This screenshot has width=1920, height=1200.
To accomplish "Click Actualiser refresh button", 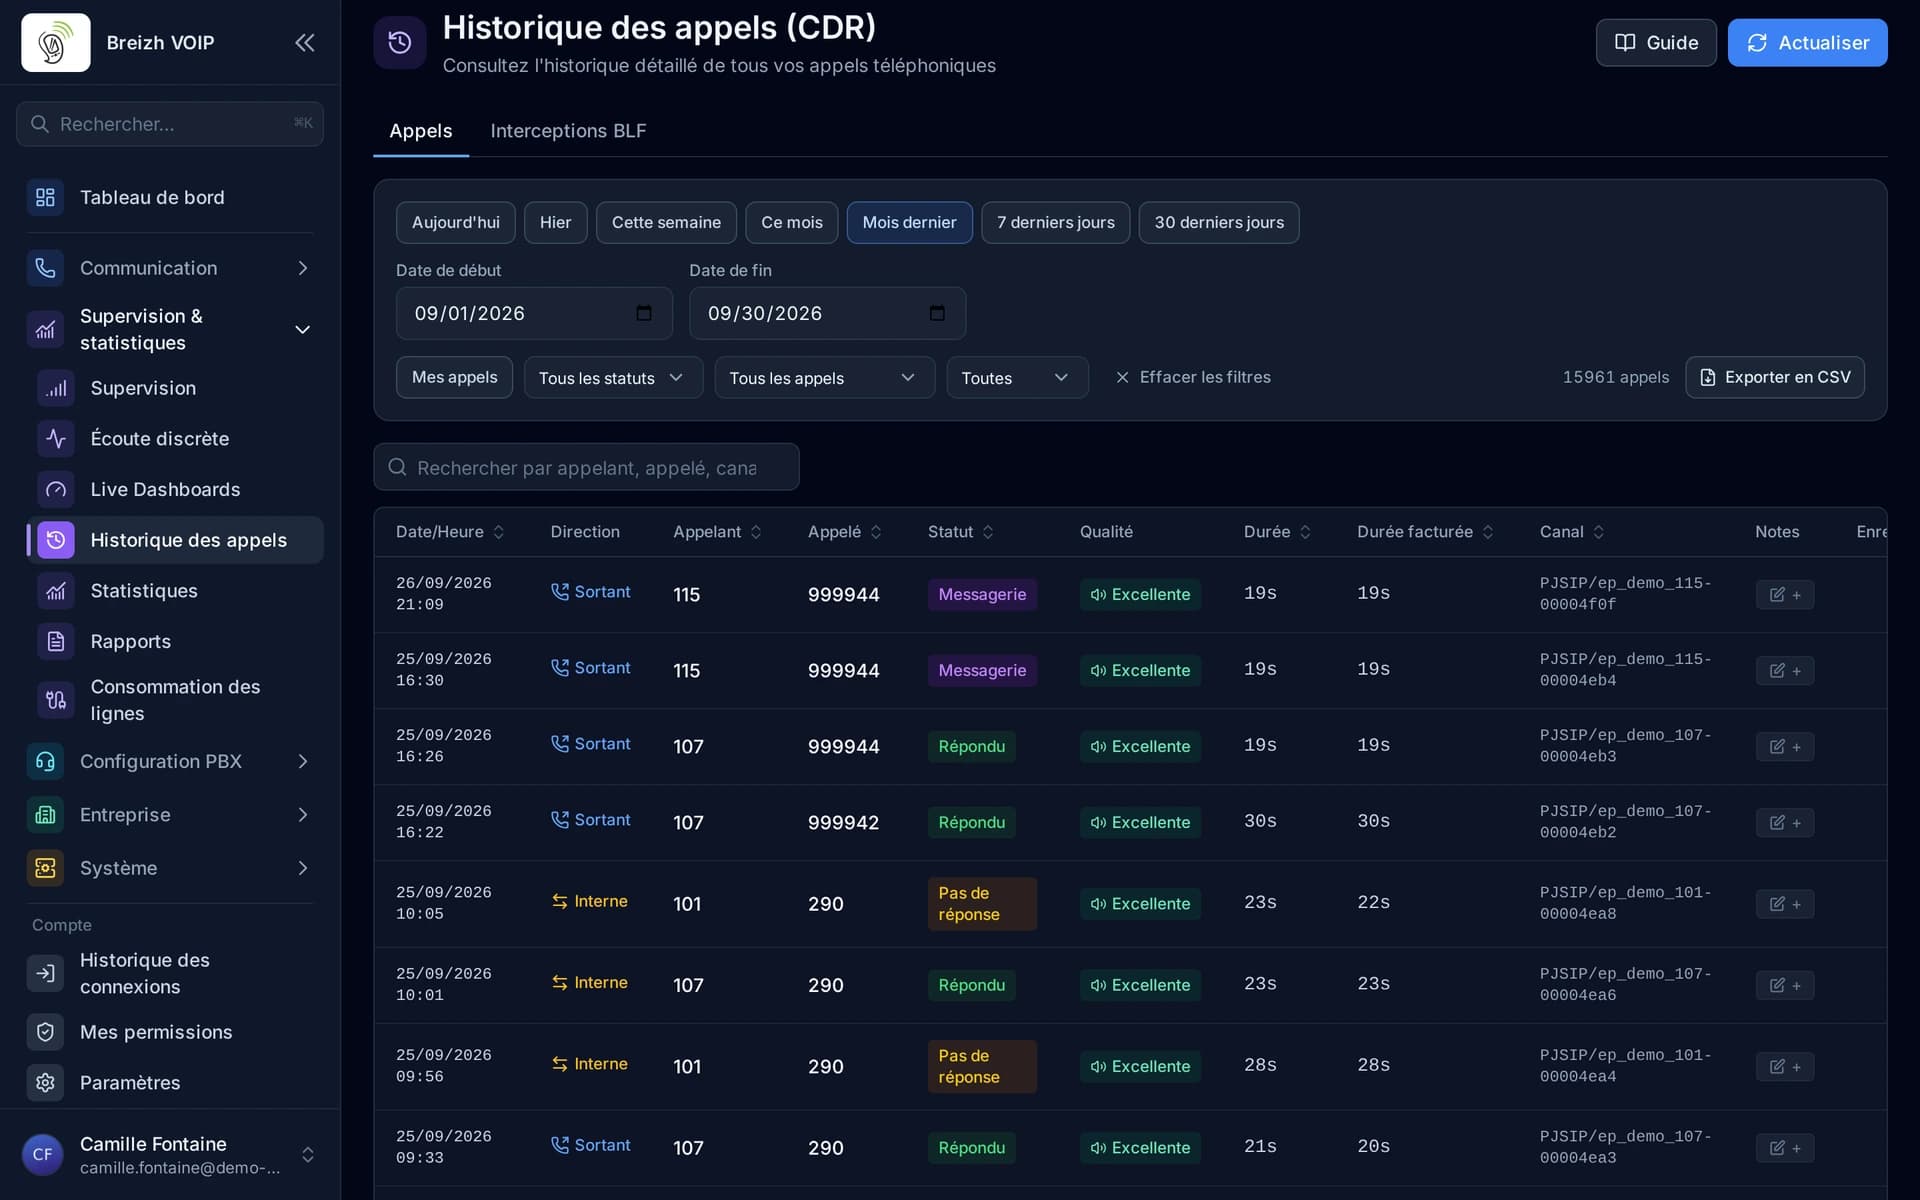I will tap(1807, 42).
